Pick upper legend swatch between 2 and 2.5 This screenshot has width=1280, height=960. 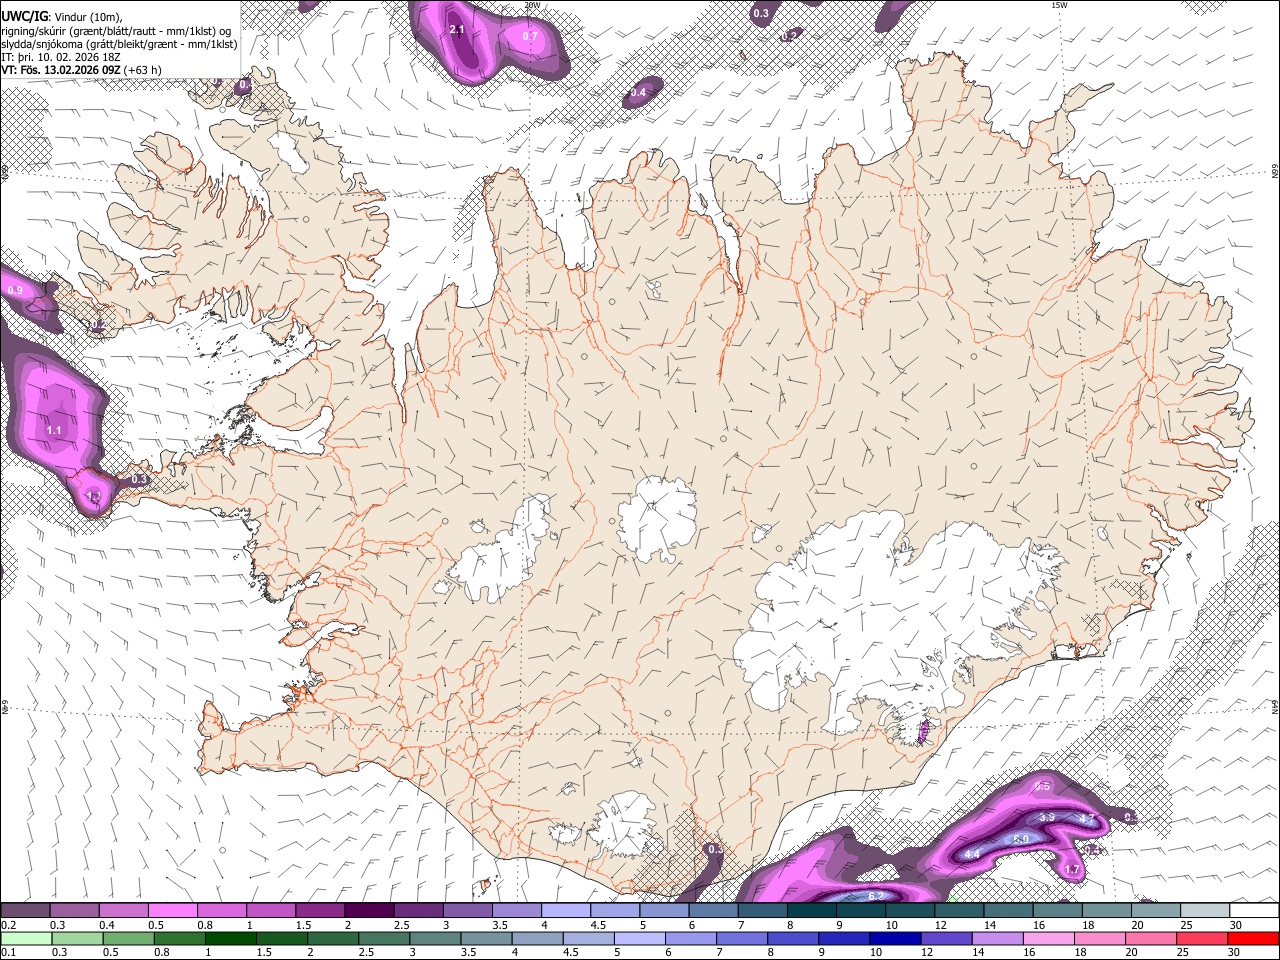coord(369,910)
